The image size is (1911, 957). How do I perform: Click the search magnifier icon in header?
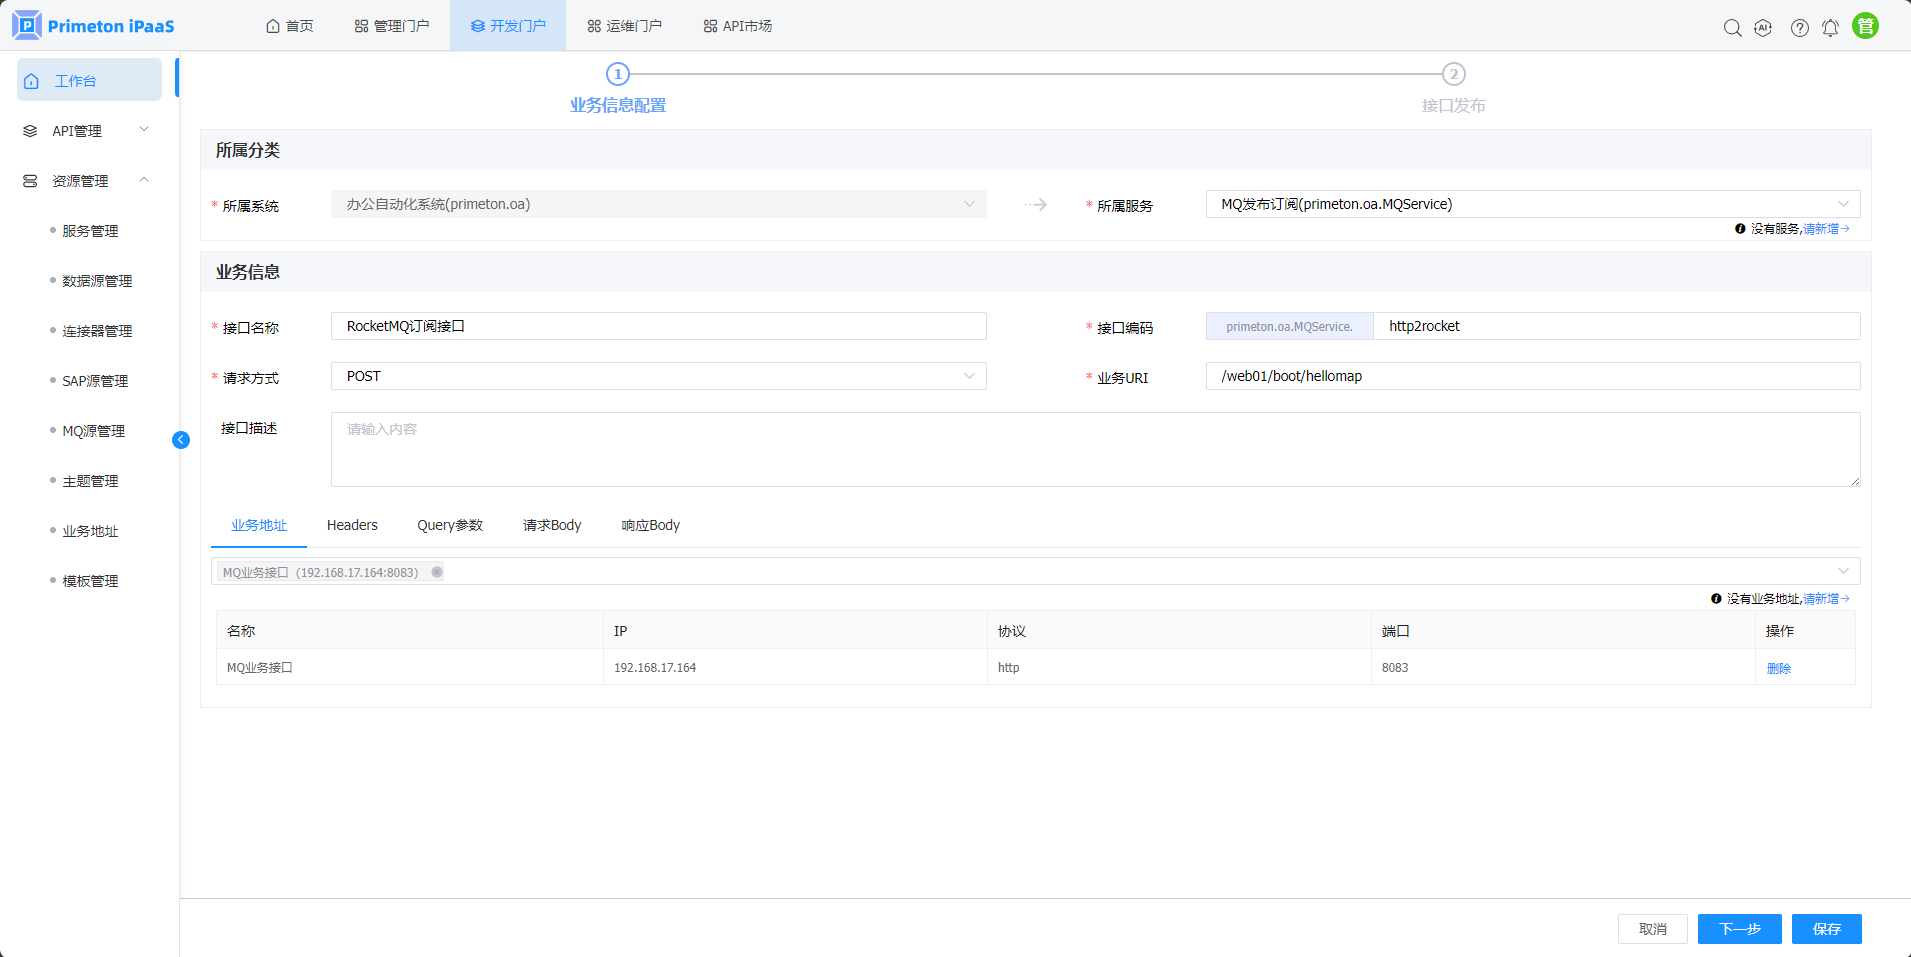pos(1732,28)
